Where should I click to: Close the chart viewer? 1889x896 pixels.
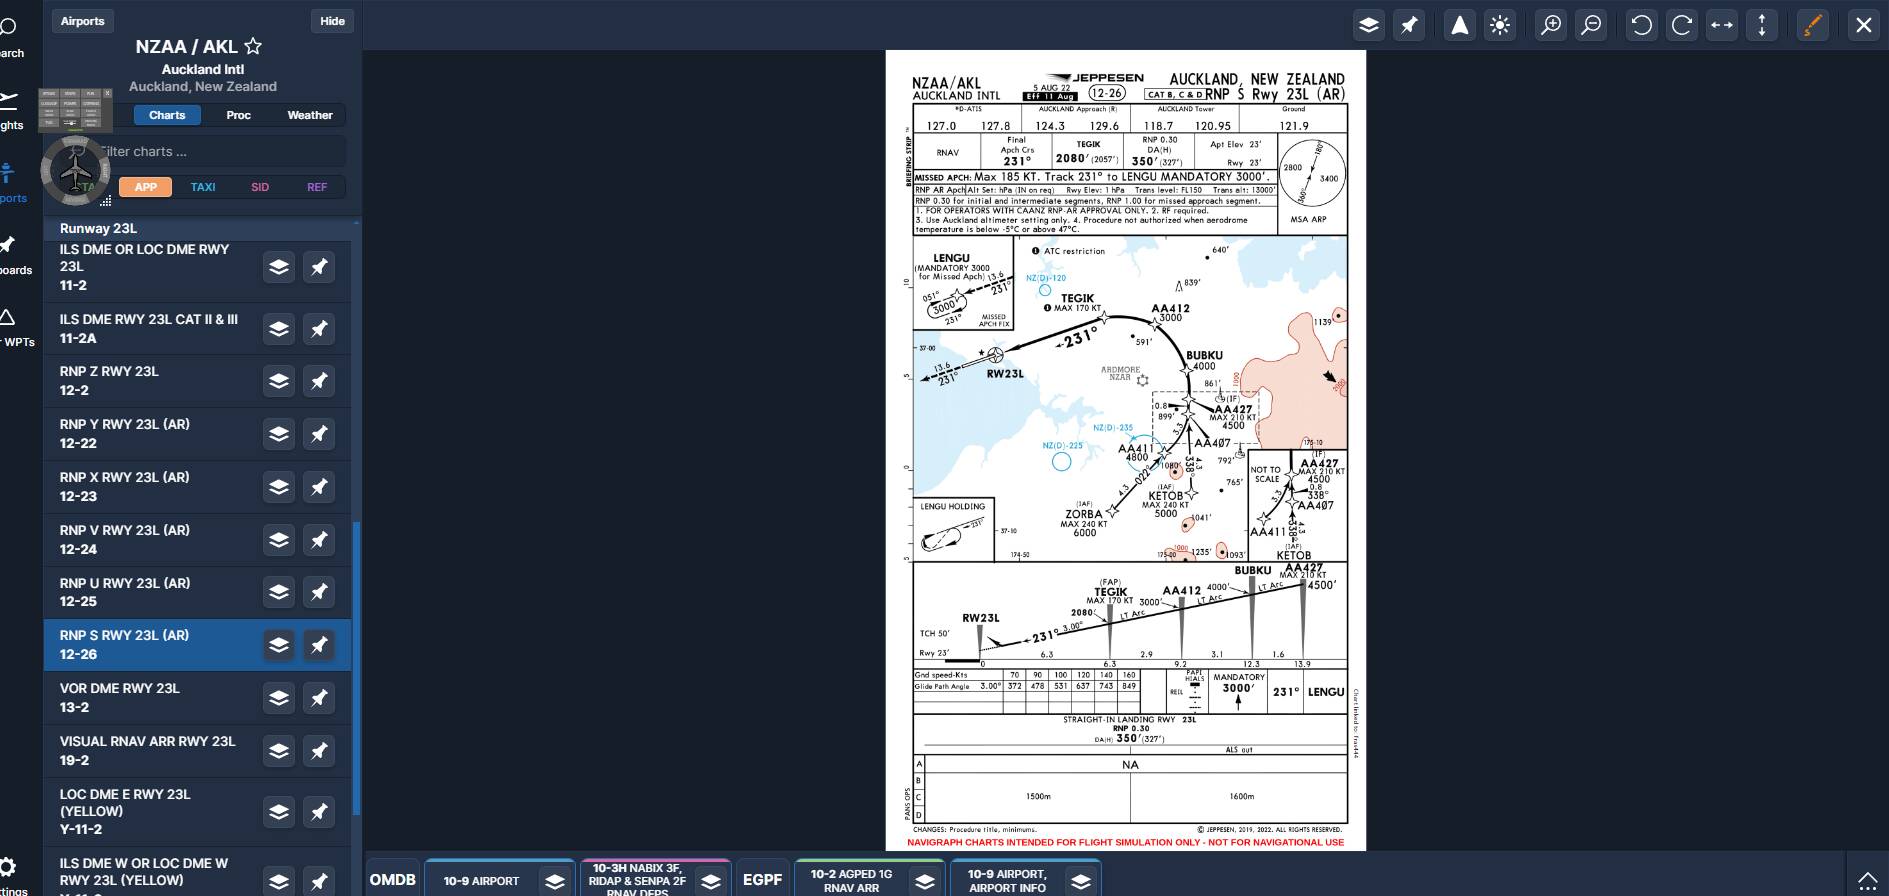tap(1864, 25)
